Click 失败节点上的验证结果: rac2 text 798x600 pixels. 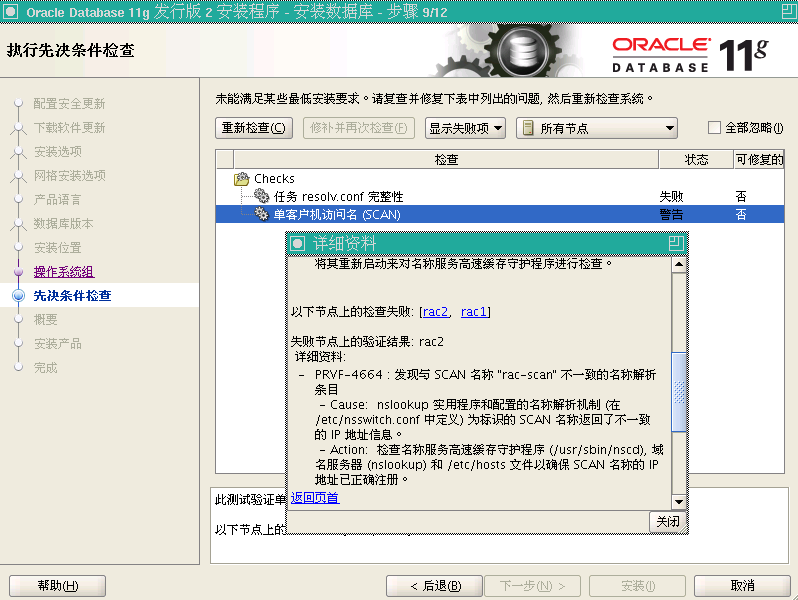coord(367,341)
